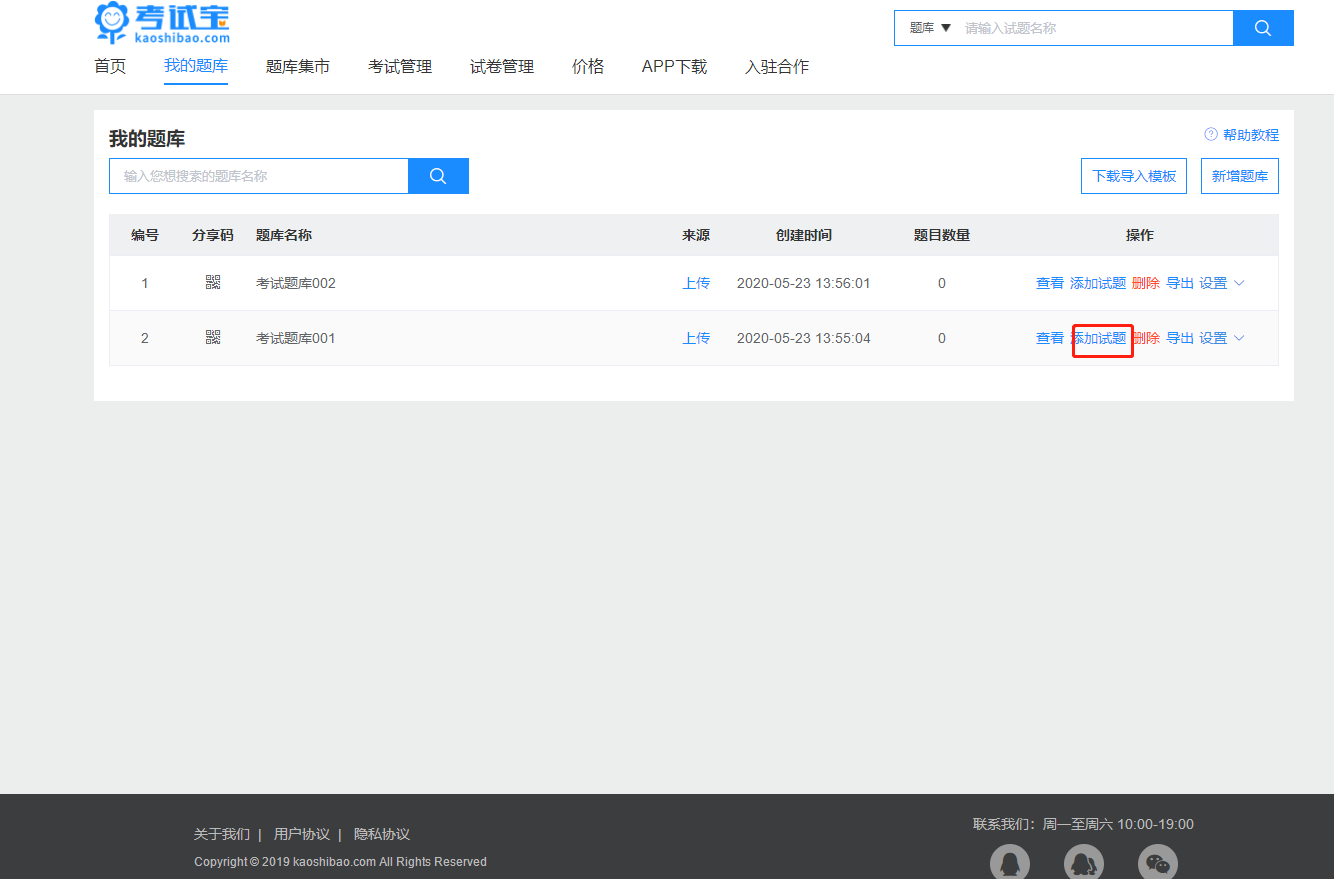Expand more options arrow for 考试题库002
This screenshot has width=1334, height=879.
pos(1240,283)
